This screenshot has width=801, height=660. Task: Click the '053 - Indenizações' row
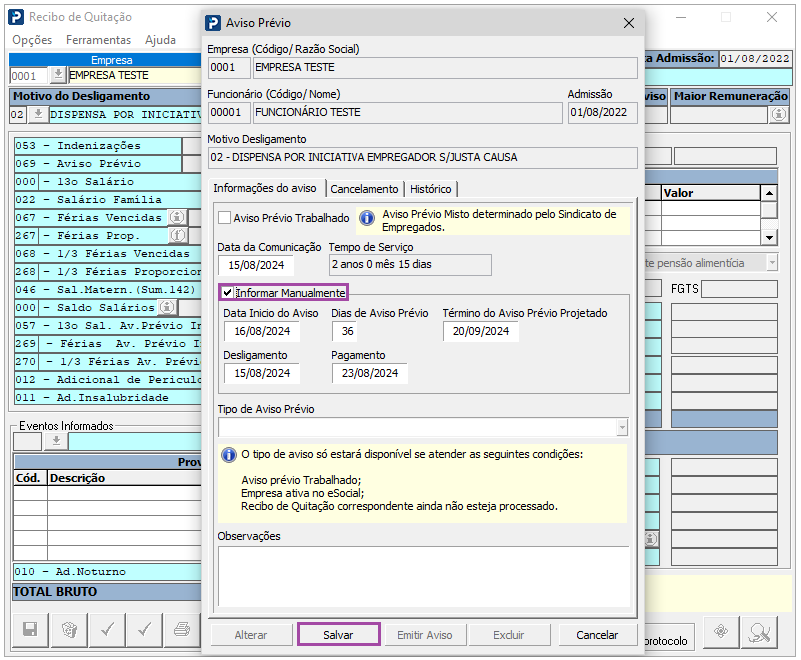coord(98,146)
